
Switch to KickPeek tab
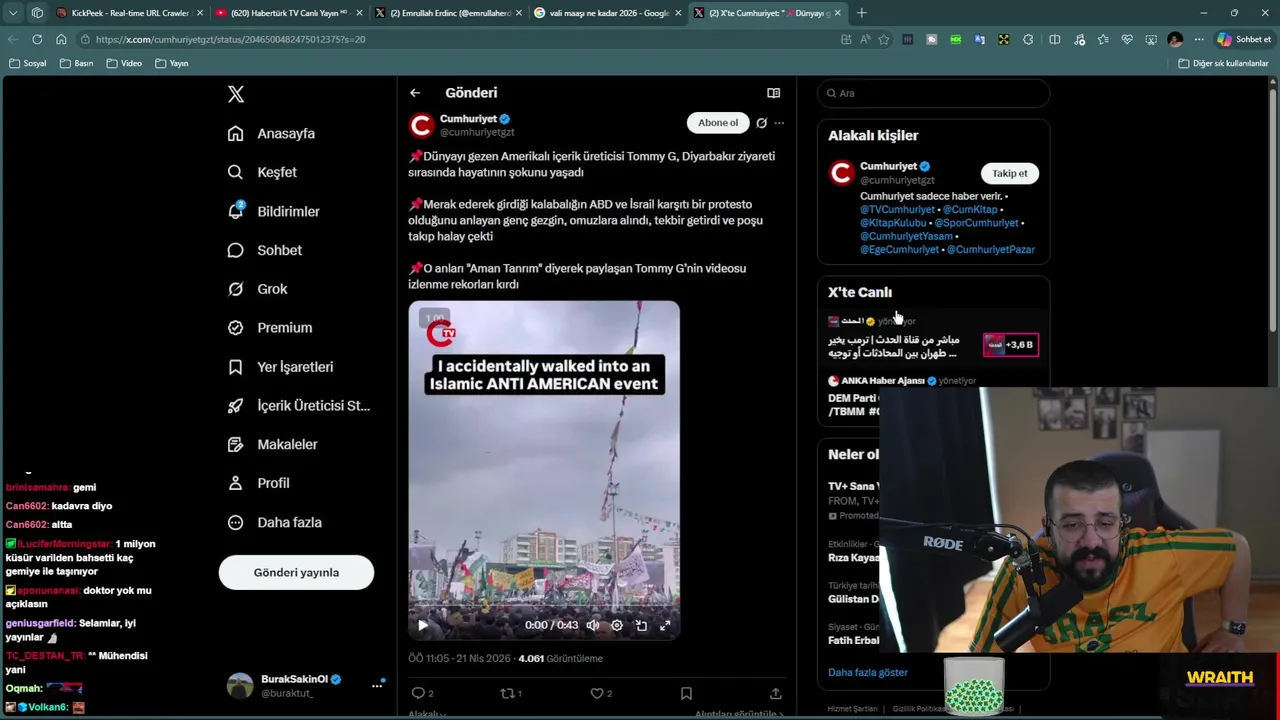[x=130, y=13]
